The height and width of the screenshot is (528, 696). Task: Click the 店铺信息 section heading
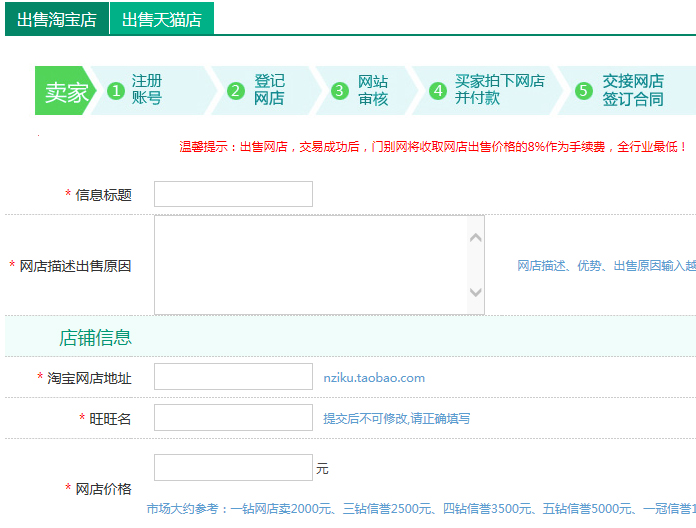(95, 338)
